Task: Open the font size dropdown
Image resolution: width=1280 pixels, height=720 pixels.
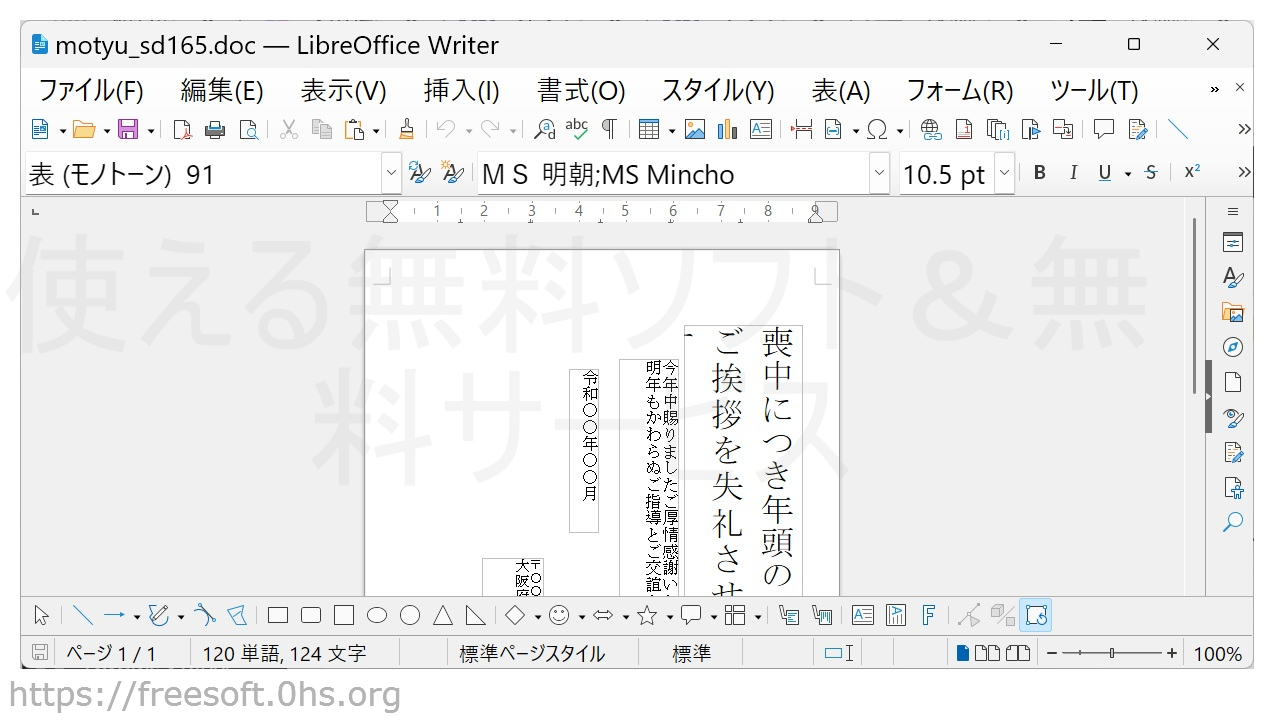Action: point(1004,174)
